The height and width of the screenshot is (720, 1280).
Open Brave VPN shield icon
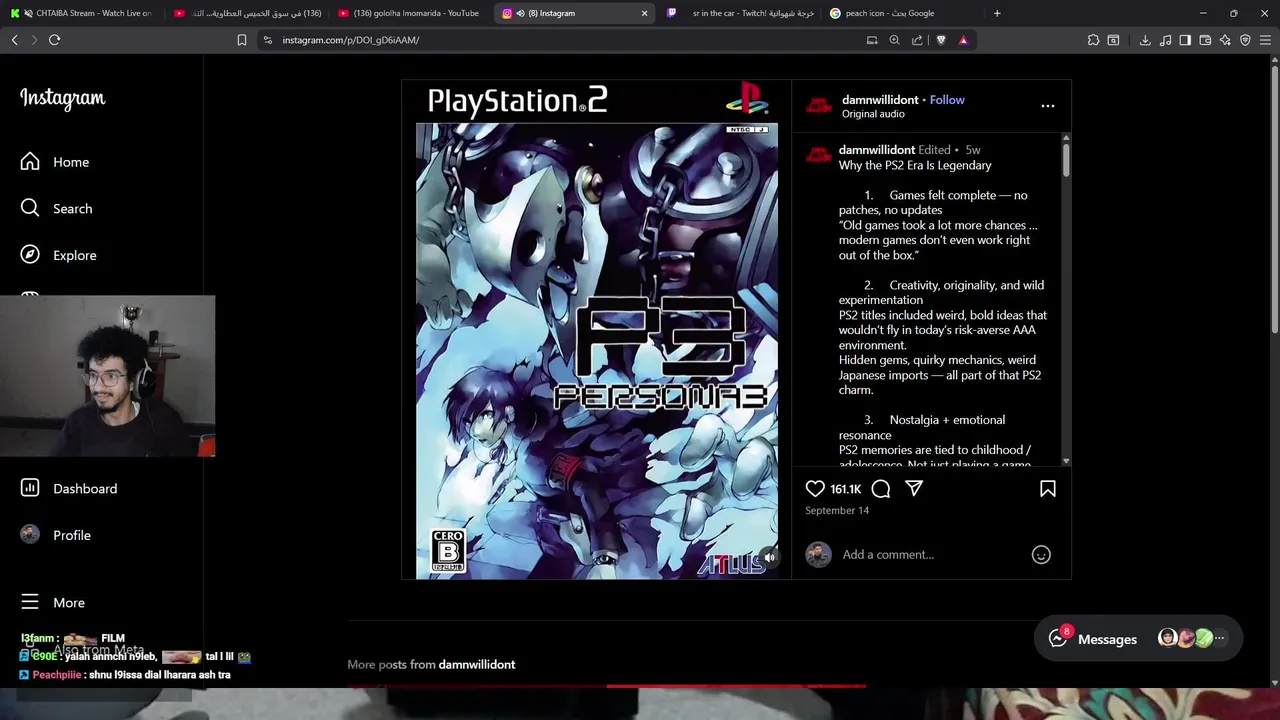coord(1245,40)
